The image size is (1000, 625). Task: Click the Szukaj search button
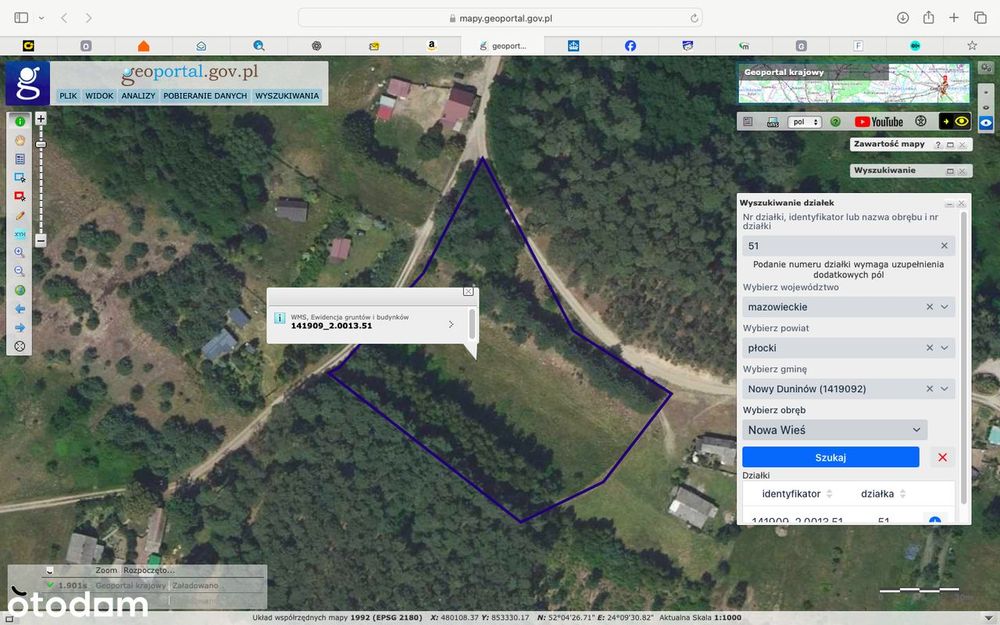830,457
